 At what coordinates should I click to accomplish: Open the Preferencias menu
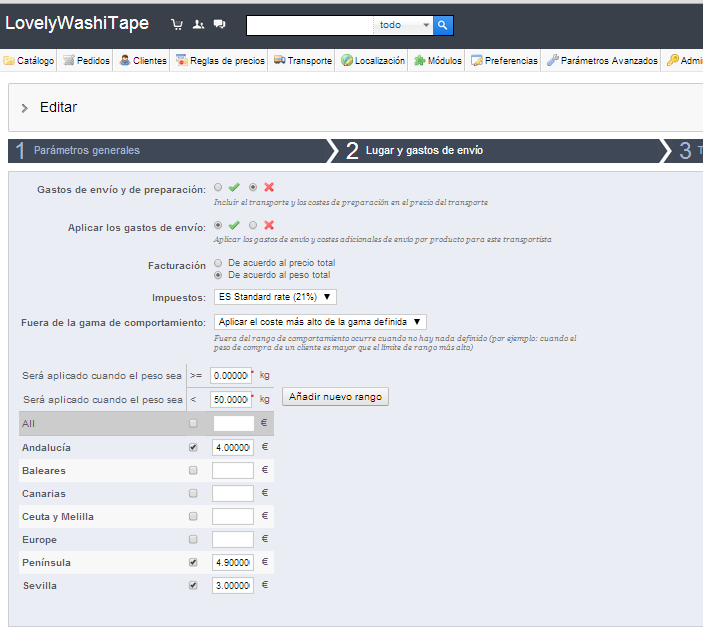pyautogui.click(x=504, y=61)
